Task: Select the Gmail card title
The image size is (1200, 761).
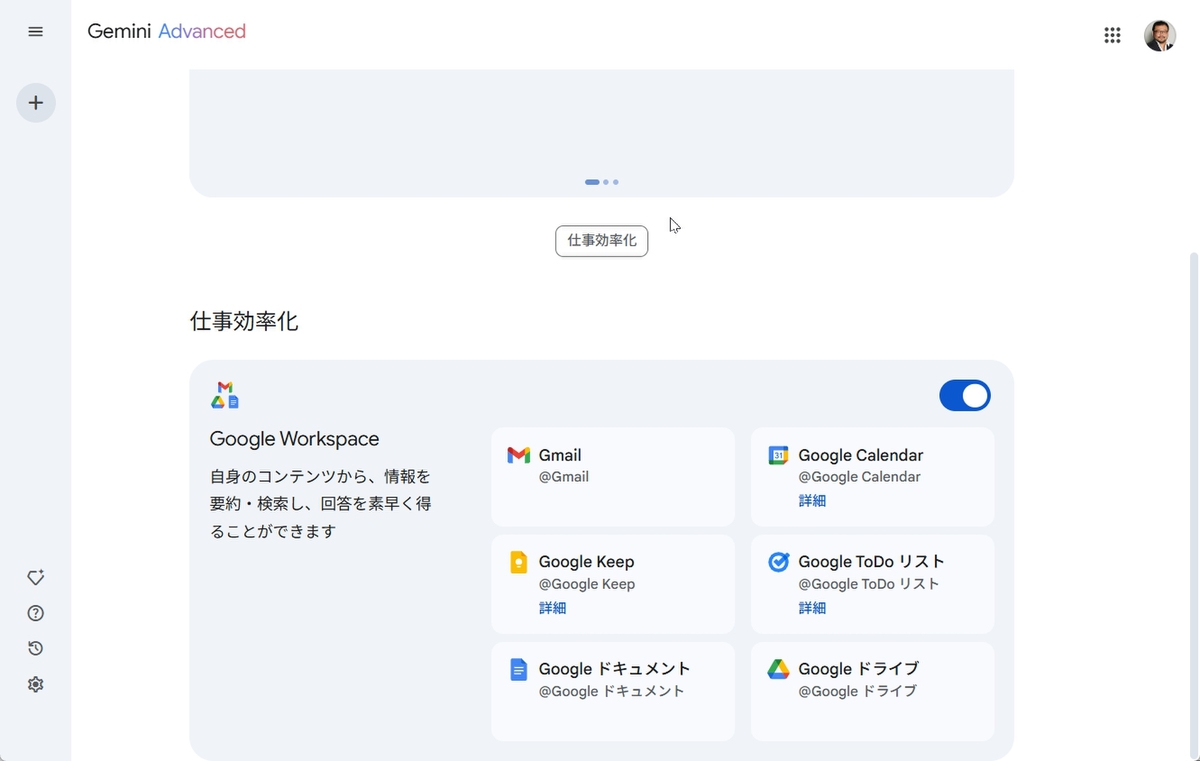Action: [560, 455]
